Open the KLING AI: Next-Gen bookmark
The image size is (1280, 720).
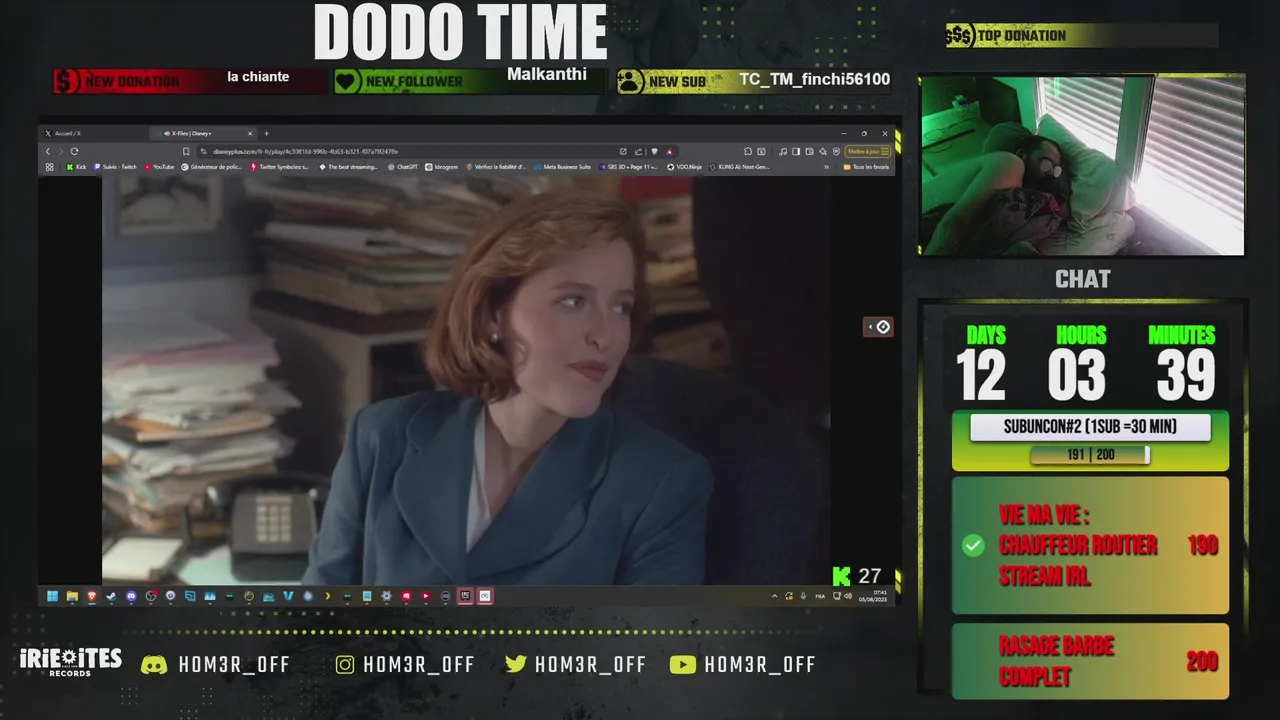click(740, 167)
